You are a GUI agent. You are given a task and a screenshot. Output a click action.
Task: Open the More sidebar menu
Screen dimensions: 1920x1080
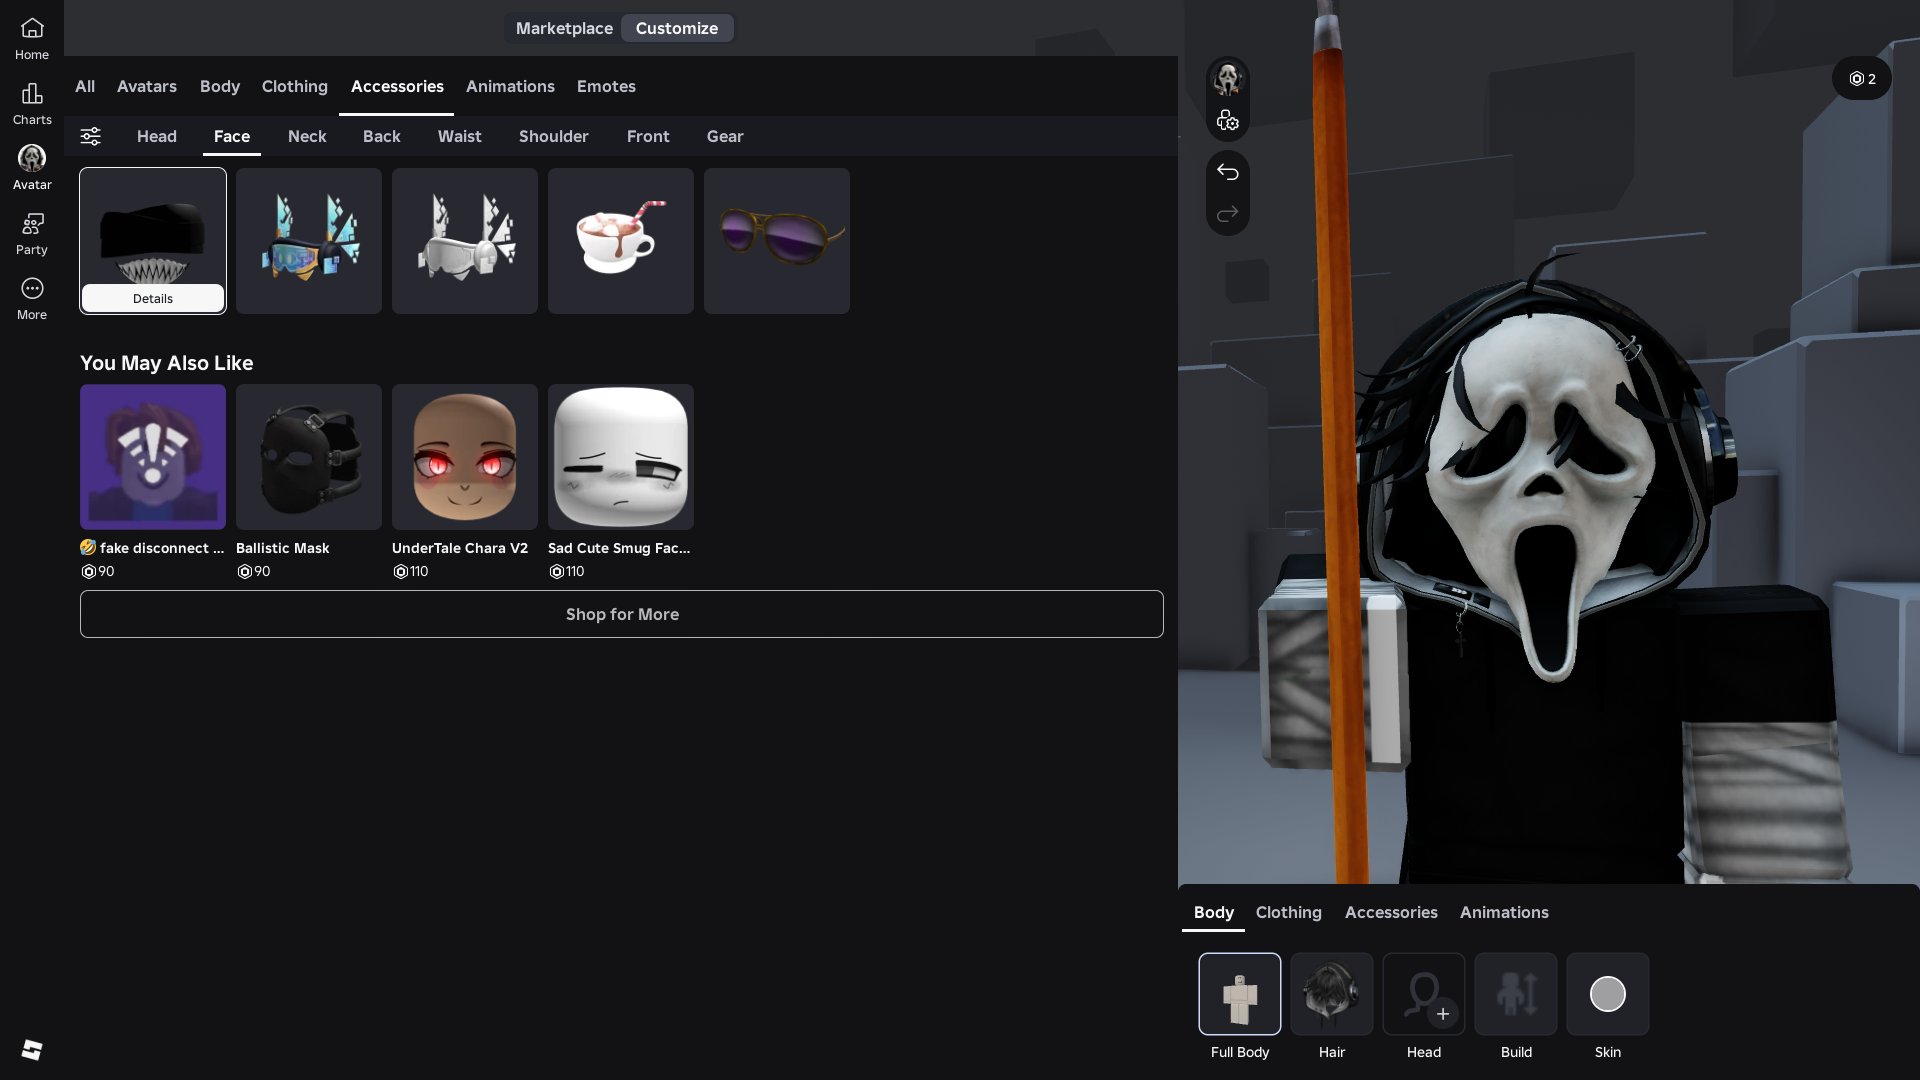tap(32, 299)
